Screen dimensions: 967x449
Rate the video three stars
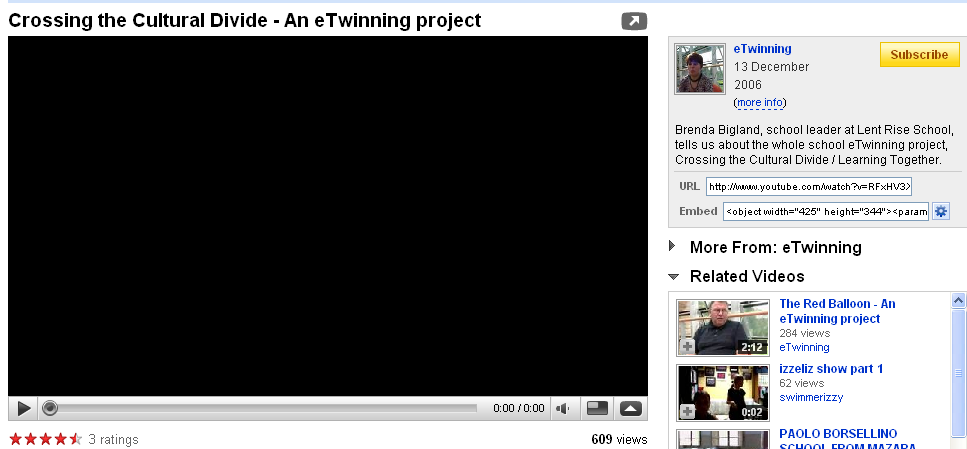click(x=46, y=439)
